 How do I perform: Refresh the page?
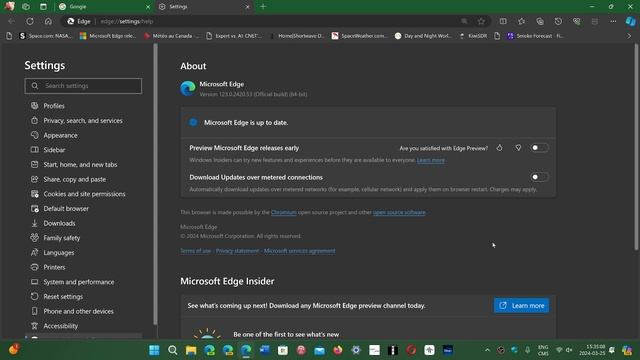pos(30,21)
